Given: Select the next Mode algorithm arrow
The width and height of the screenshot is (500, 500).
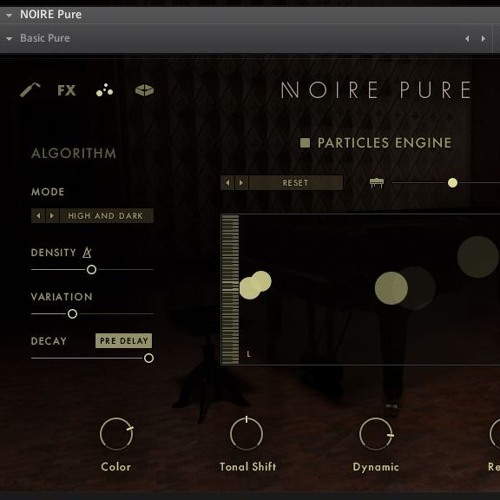Looking at the screenshot, I should (52, 216).
